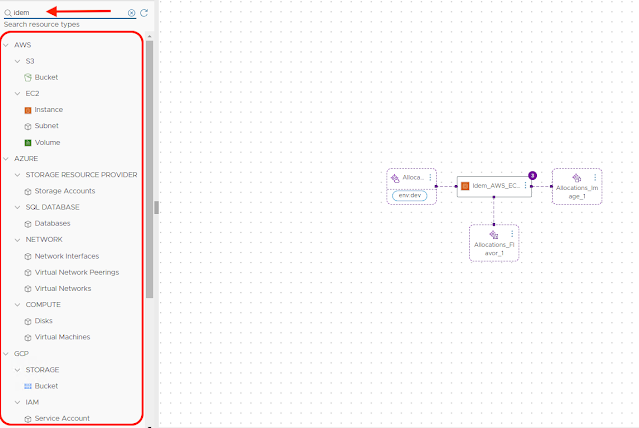The width and height of the screenshot is (639, 428).
Task: Click the 'GCP' group heading text
Action: (x=21, y=353)
